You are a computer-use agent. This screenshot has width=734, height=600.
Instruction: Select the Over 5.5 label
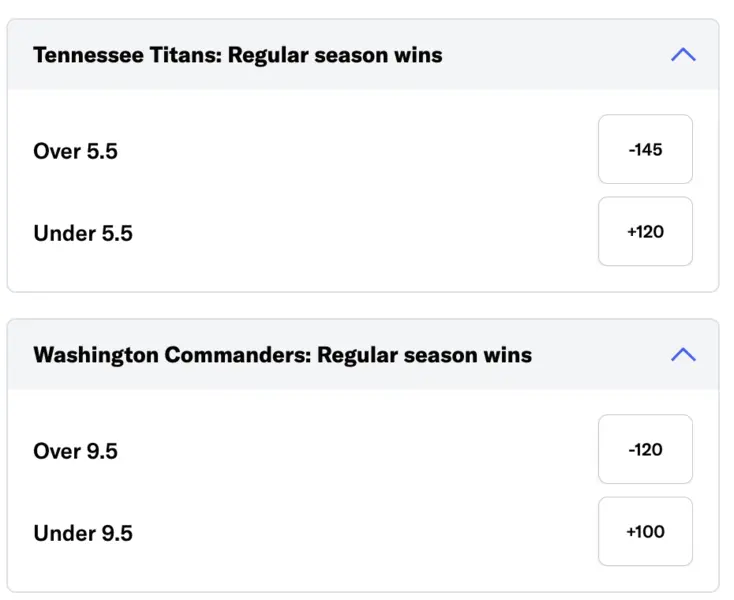(75, 151)
